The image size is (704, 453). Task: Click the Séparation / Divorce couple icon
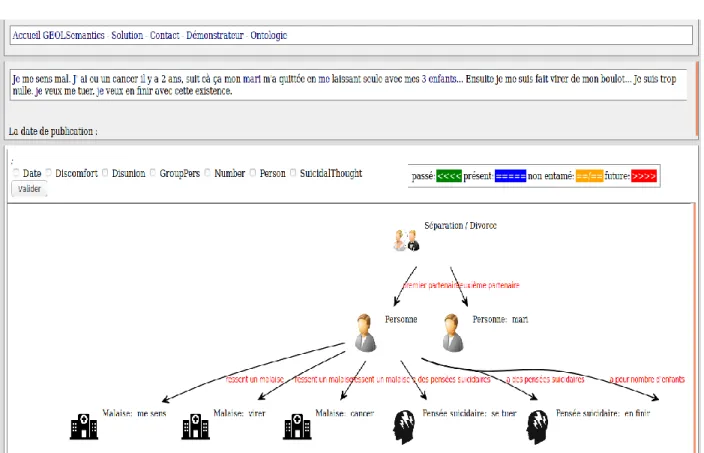click(406, 240)
